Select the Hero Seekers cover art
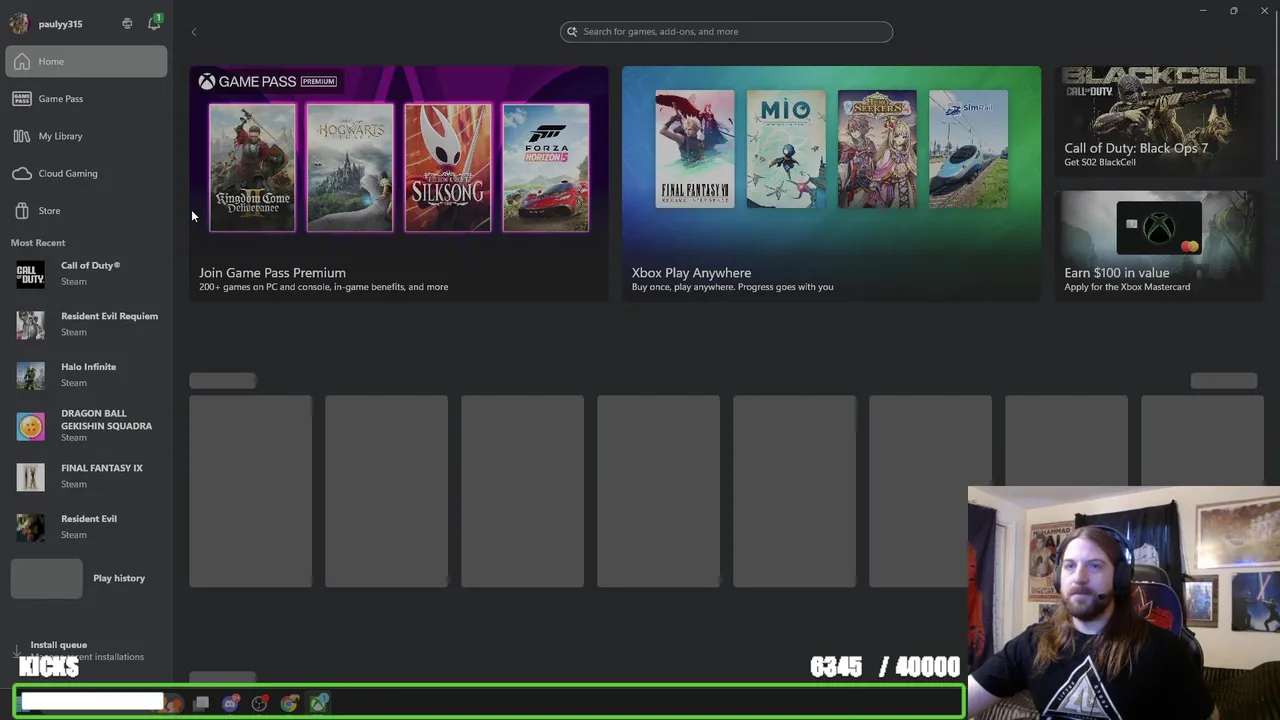1280x720 pixels. (877, 149)
